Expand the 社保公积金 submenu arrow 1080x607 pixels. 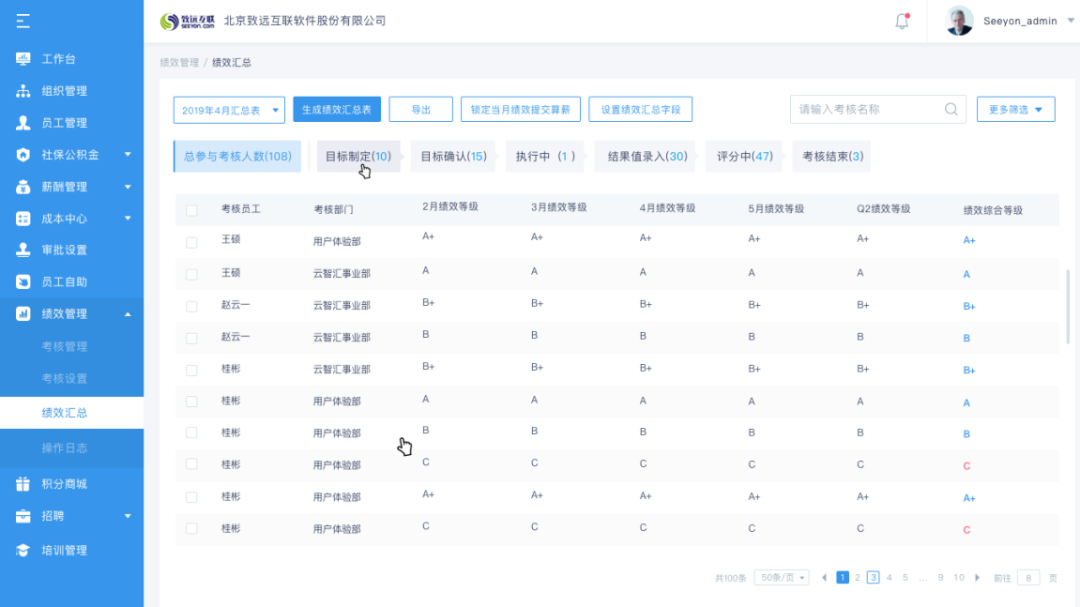(x=127, y=154)
